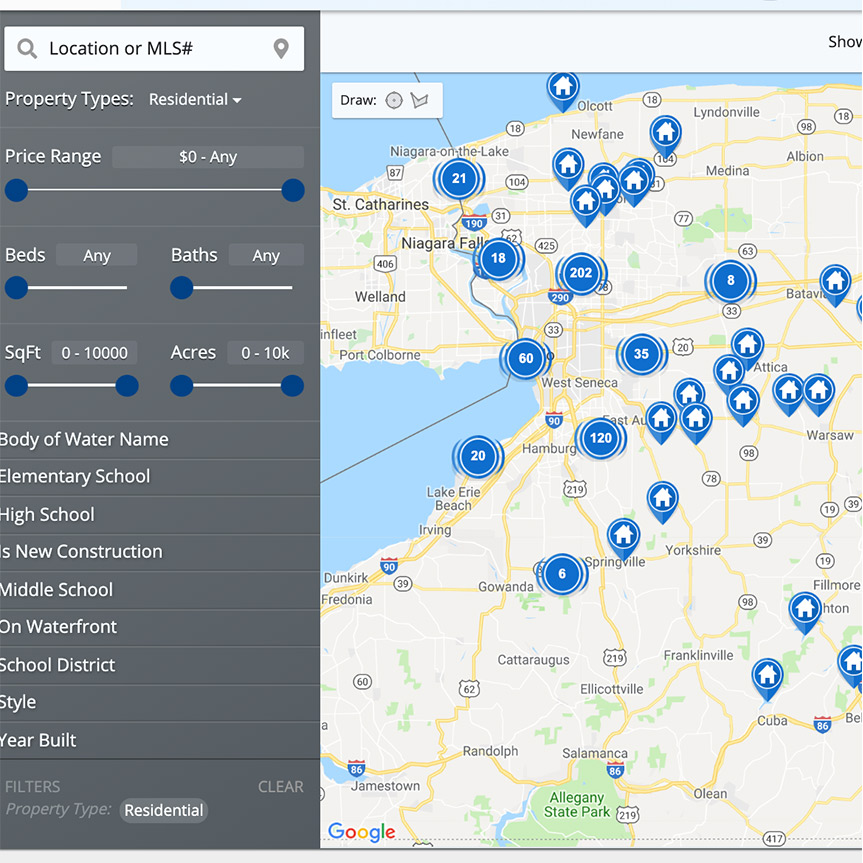Remove the Residential filter tag
863x863 pixels.
163,811
